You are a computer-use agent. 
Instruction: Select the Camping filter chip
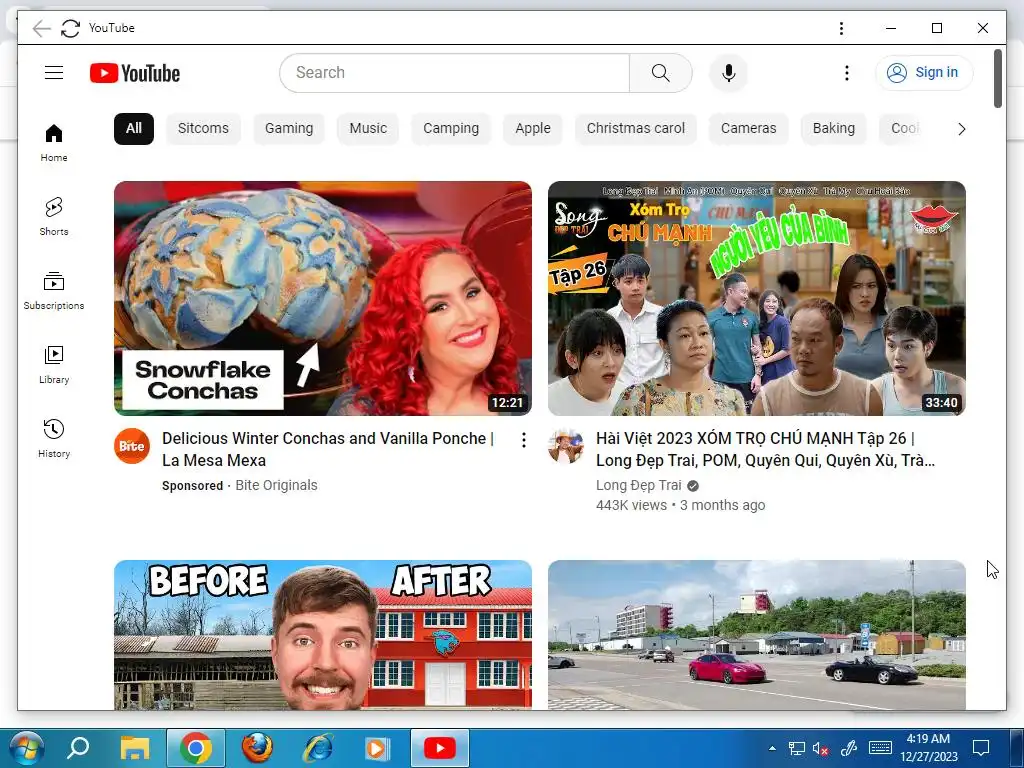(451, 129)
